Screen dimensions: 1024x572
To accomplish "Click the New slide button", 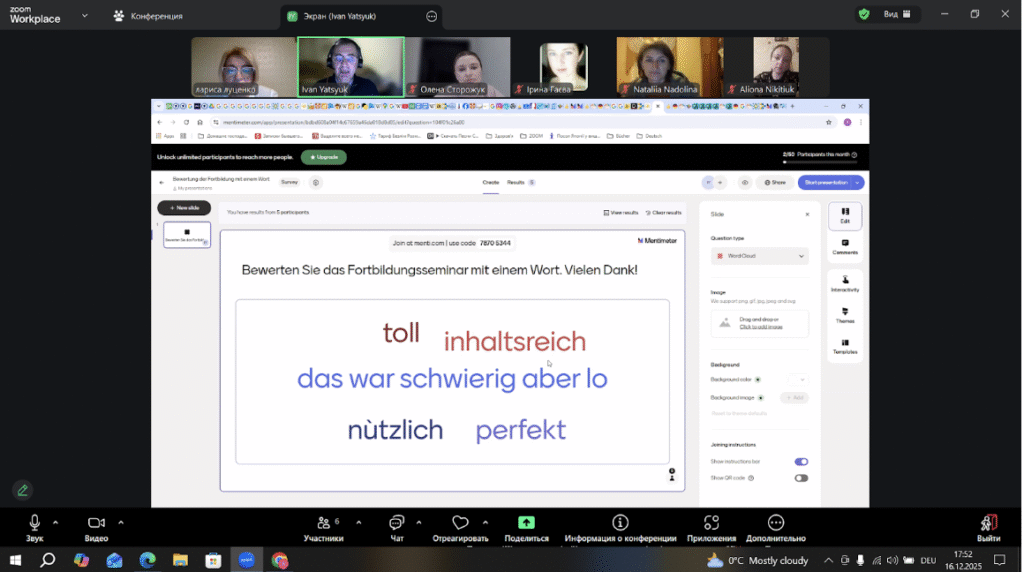I will (x=184, y=208).
